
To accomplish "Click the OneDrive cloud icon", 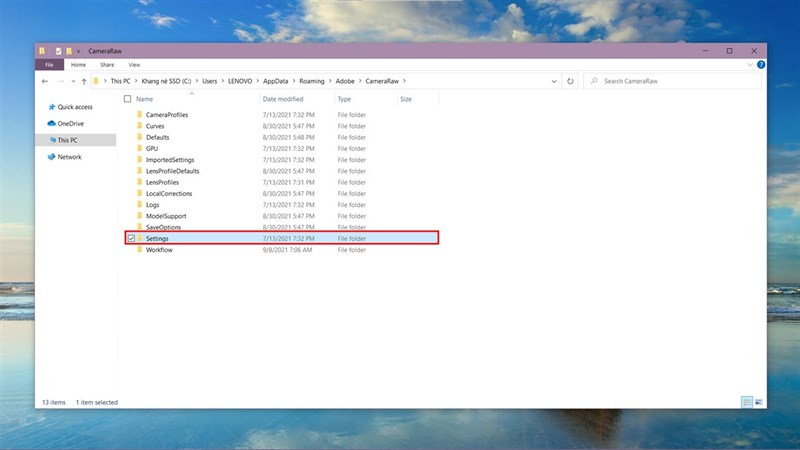I will click(52, 123).
